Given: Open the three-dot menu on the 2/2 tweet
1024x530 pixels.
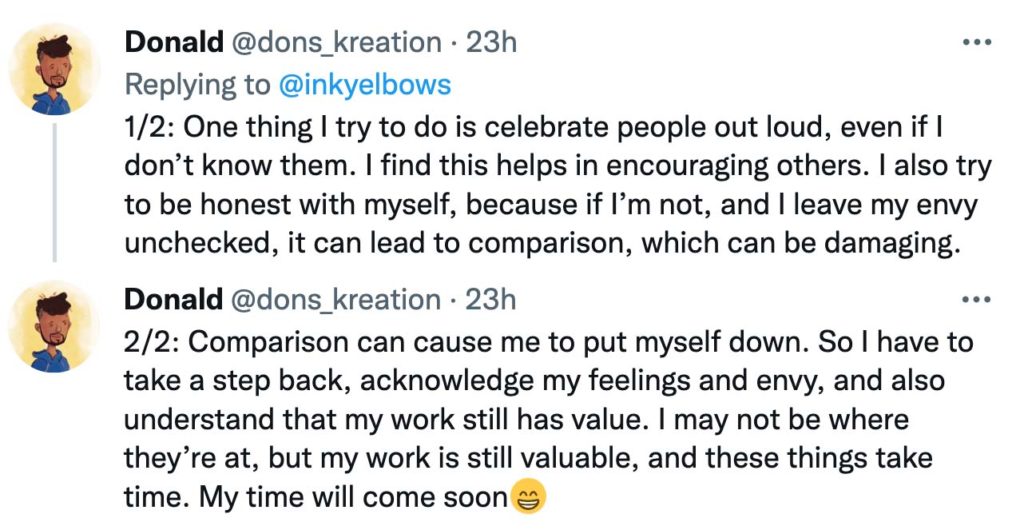Looking at the screenshot, I should click(977, 300).
